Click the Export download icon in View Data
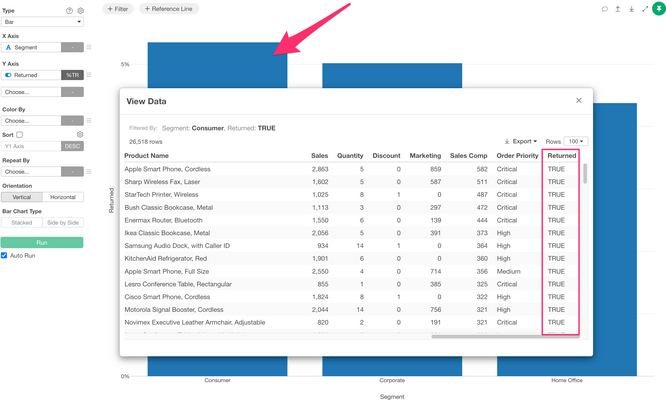 coord(507,141)
